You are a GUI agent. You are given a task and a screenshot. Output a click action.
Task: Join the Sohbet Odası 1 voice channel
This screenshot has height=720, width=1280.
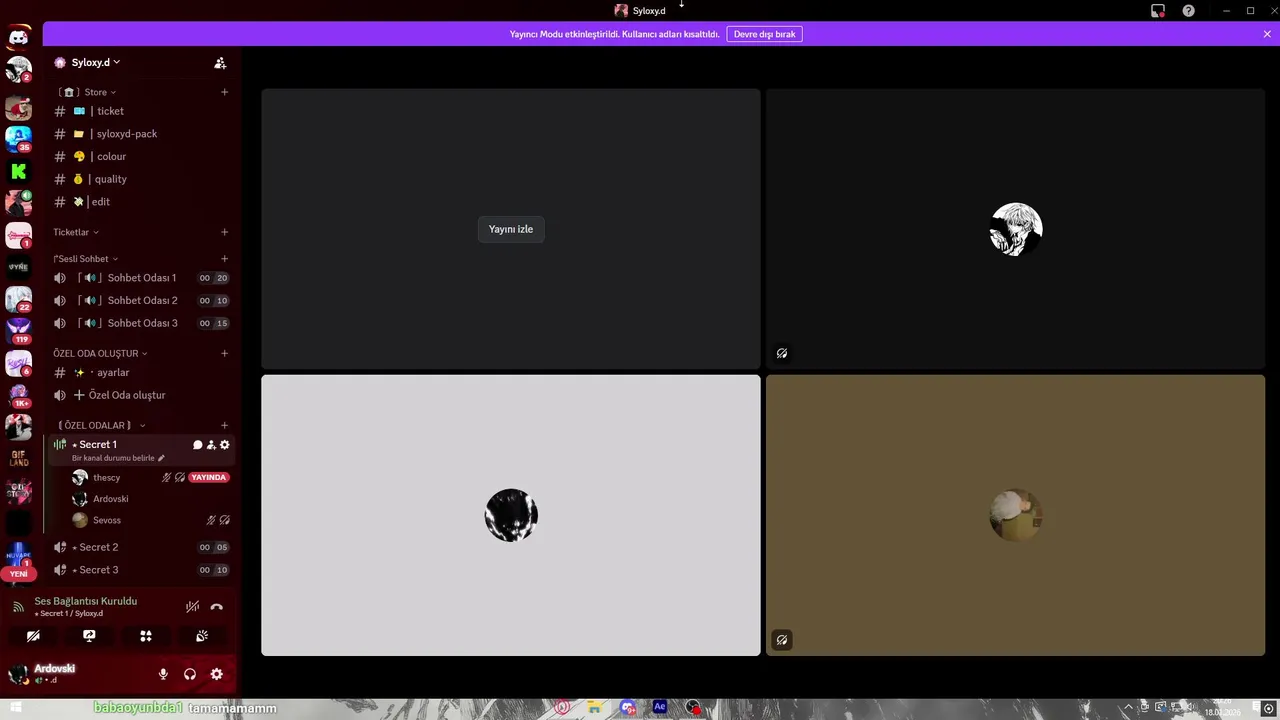(x=141, y=278)
